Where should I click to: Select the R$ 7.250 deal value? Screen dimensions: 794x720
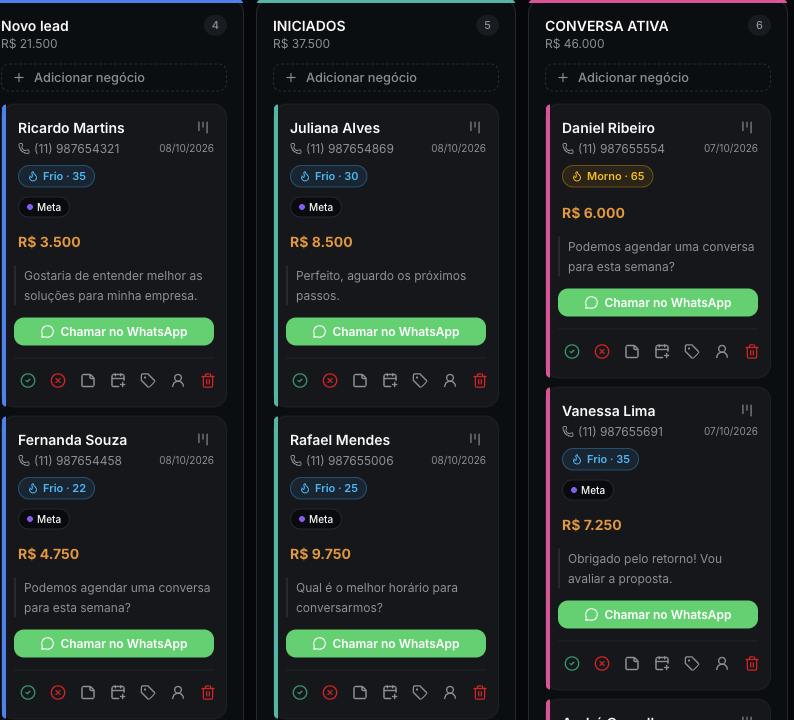(x=591, y=525)
